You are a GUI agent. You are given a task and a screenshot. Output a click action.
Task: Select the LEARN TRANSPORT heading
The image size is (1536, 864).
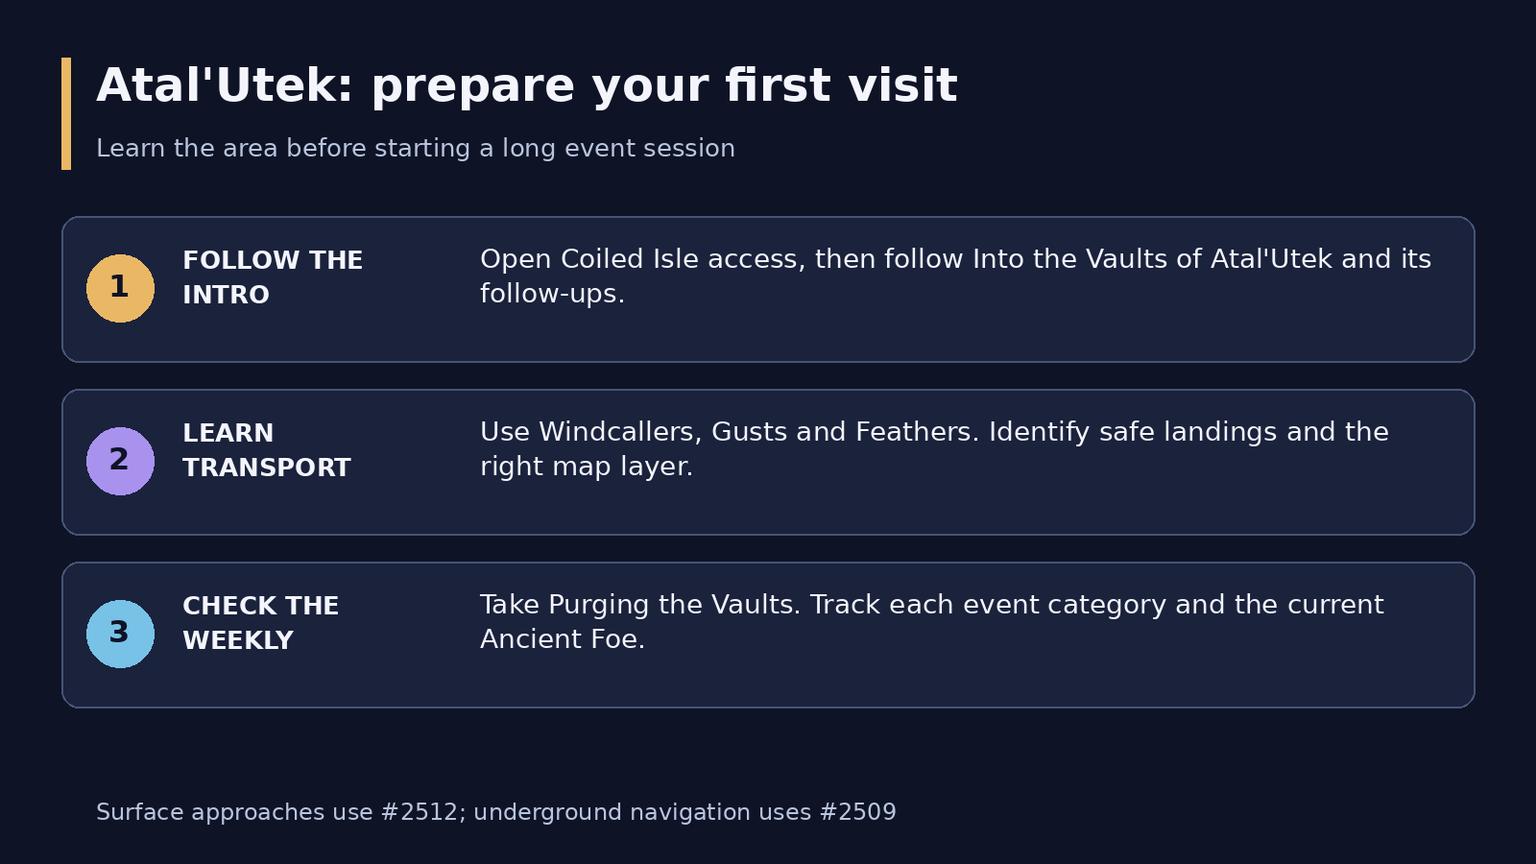266,451
